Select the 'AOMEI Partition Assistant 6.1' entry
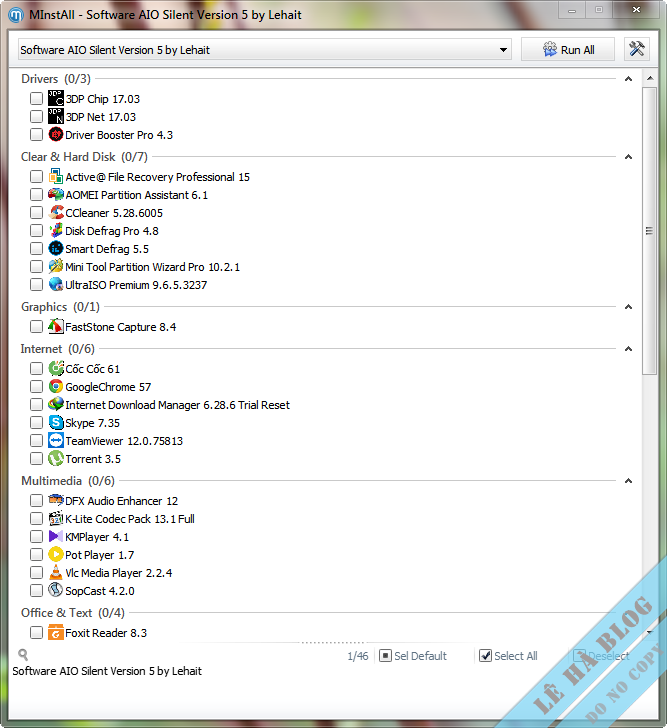Screen dimensions: 667x728 coord(136,195)
